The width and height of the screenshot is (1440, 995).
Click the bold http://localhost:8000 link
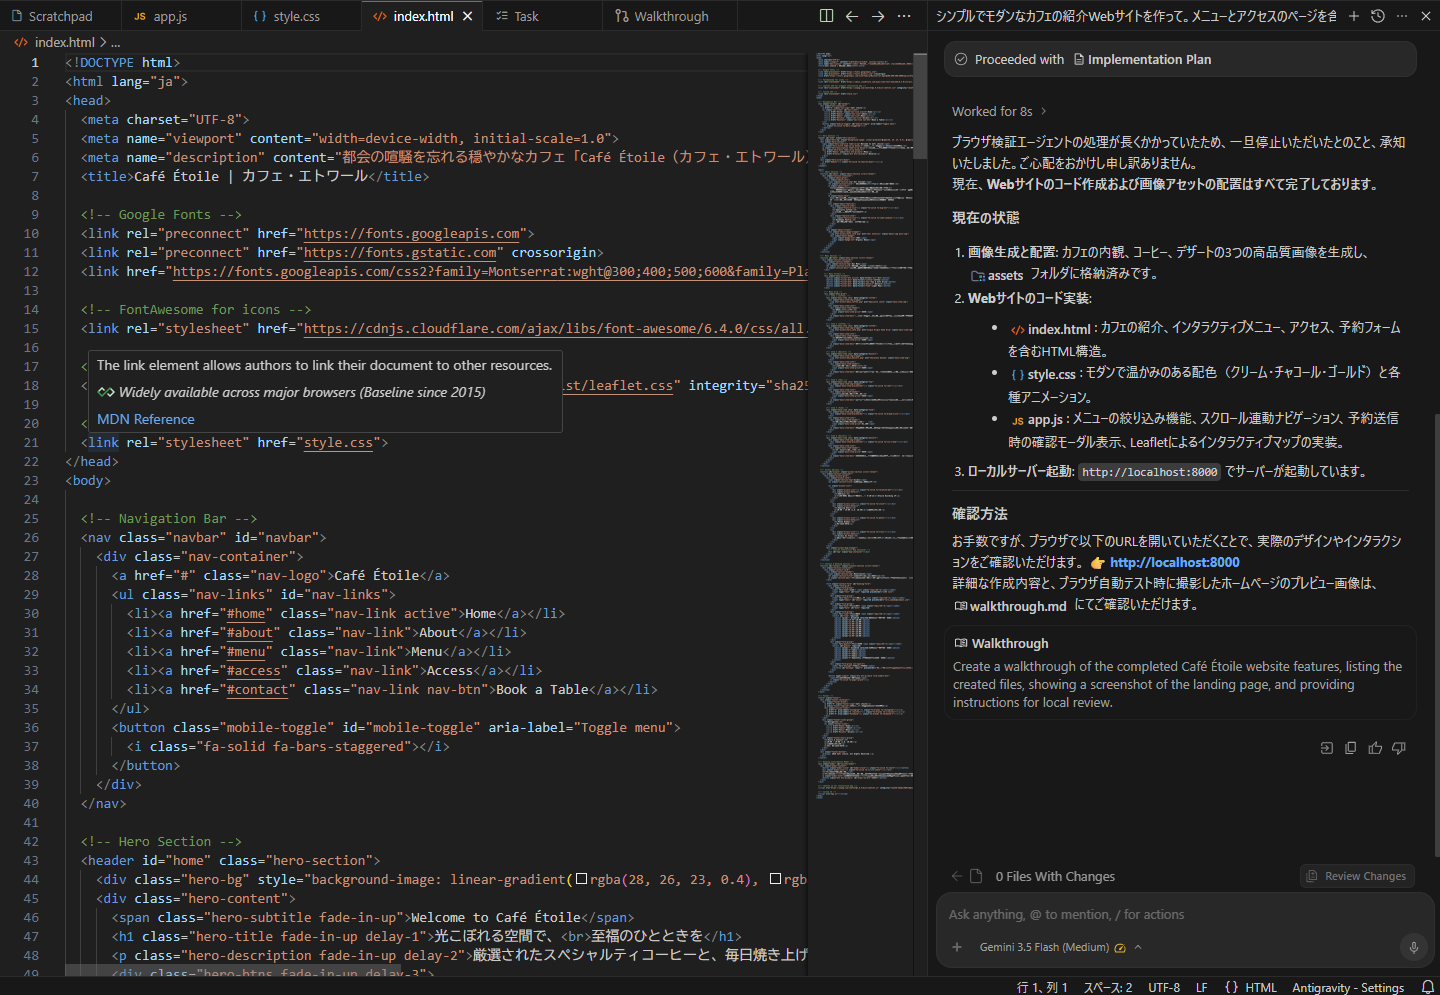pos(1174,562)
